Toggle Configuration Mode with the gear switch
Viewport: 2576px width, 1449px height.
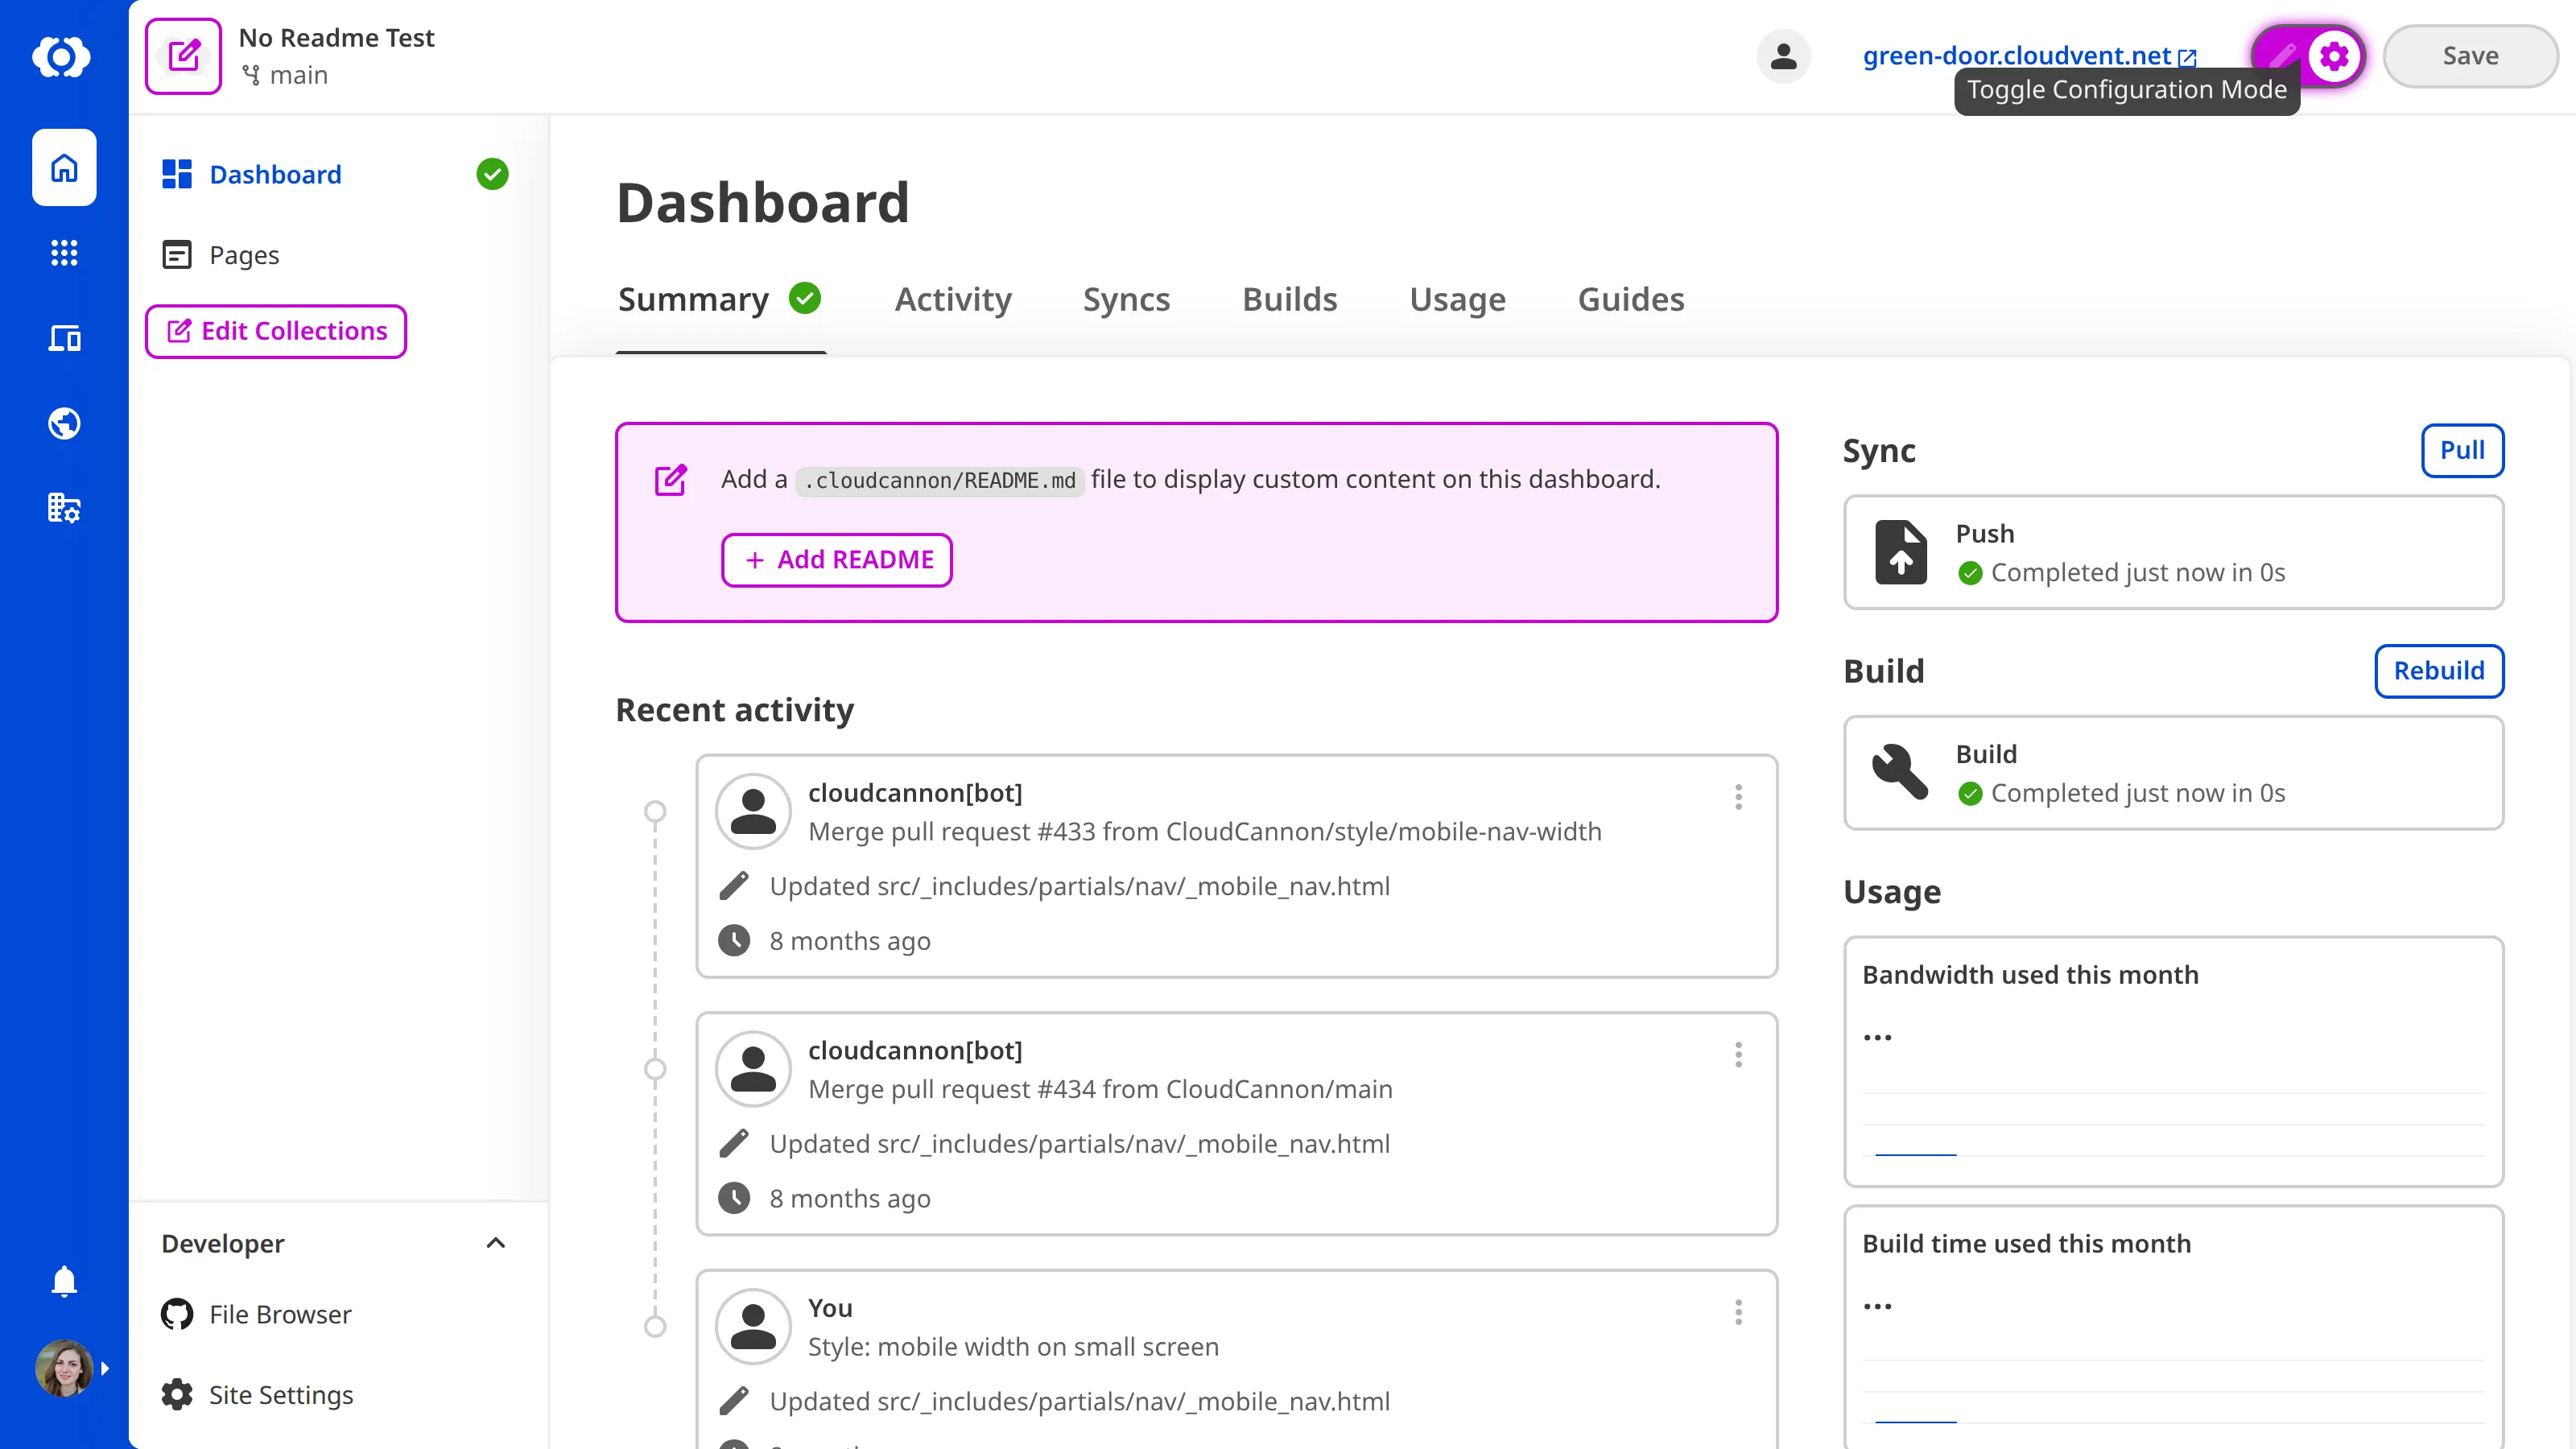click(2334, 56)
